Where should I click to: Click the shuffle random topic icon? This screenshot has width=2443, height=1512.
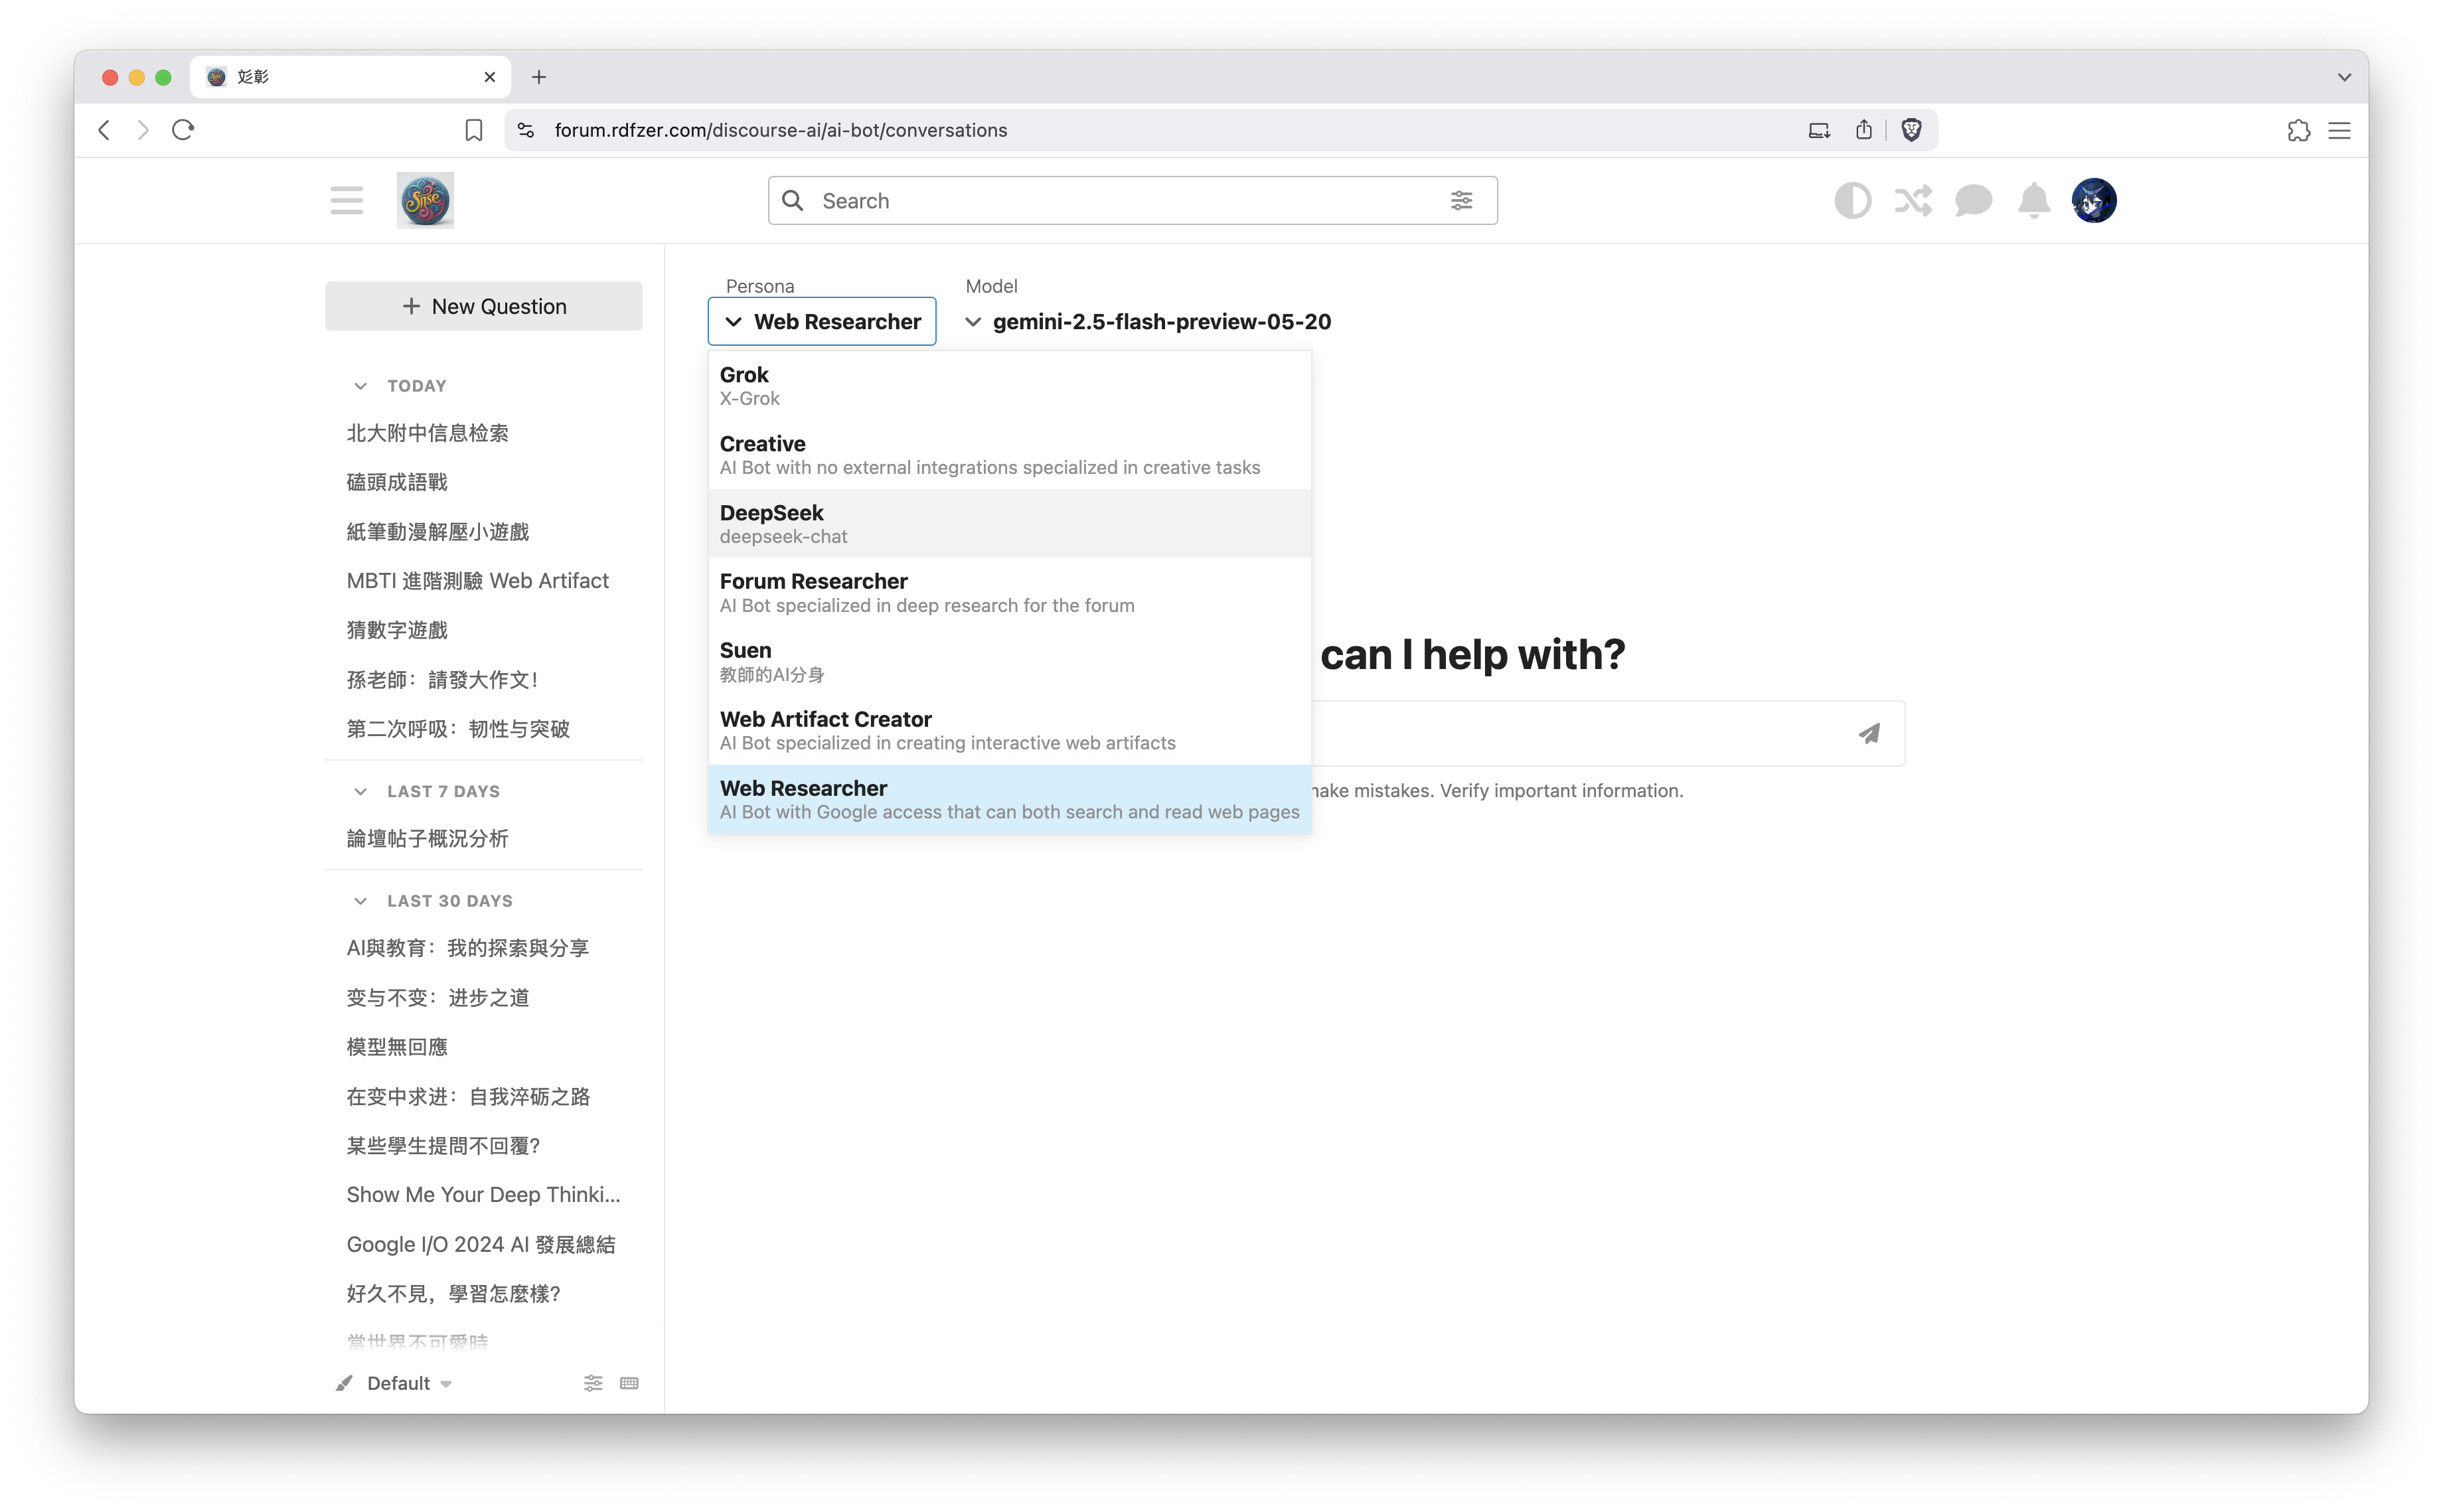1912,201
